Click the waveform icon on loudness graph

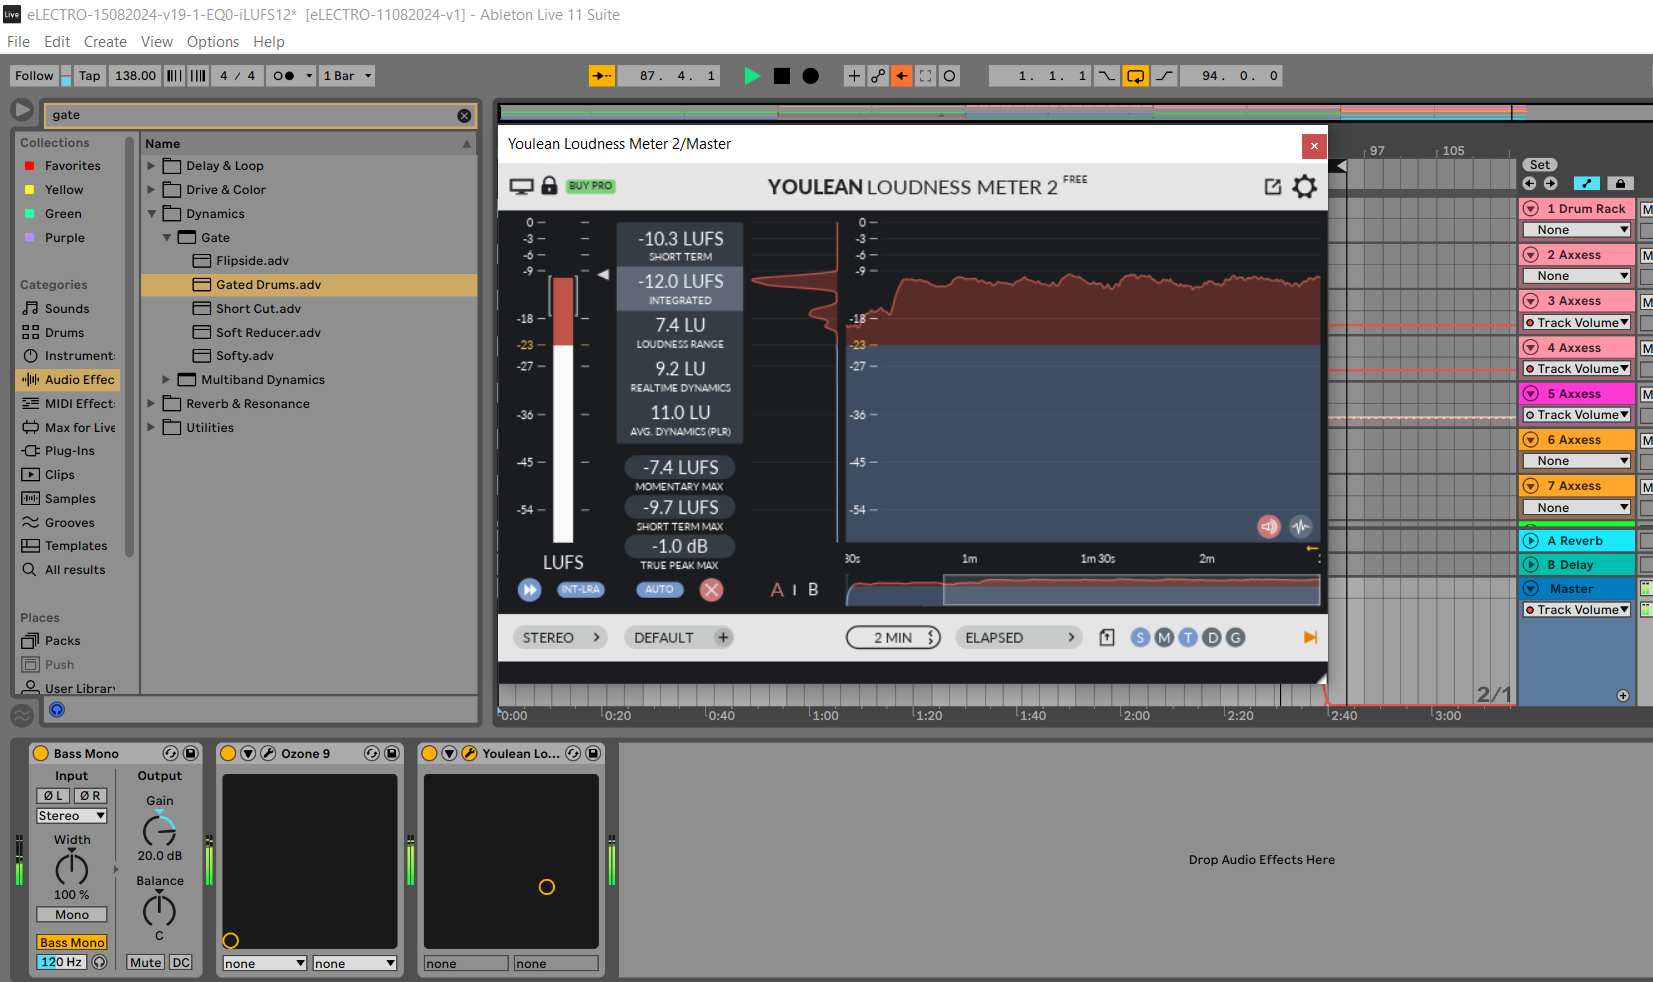click(x=1300, y=526)
